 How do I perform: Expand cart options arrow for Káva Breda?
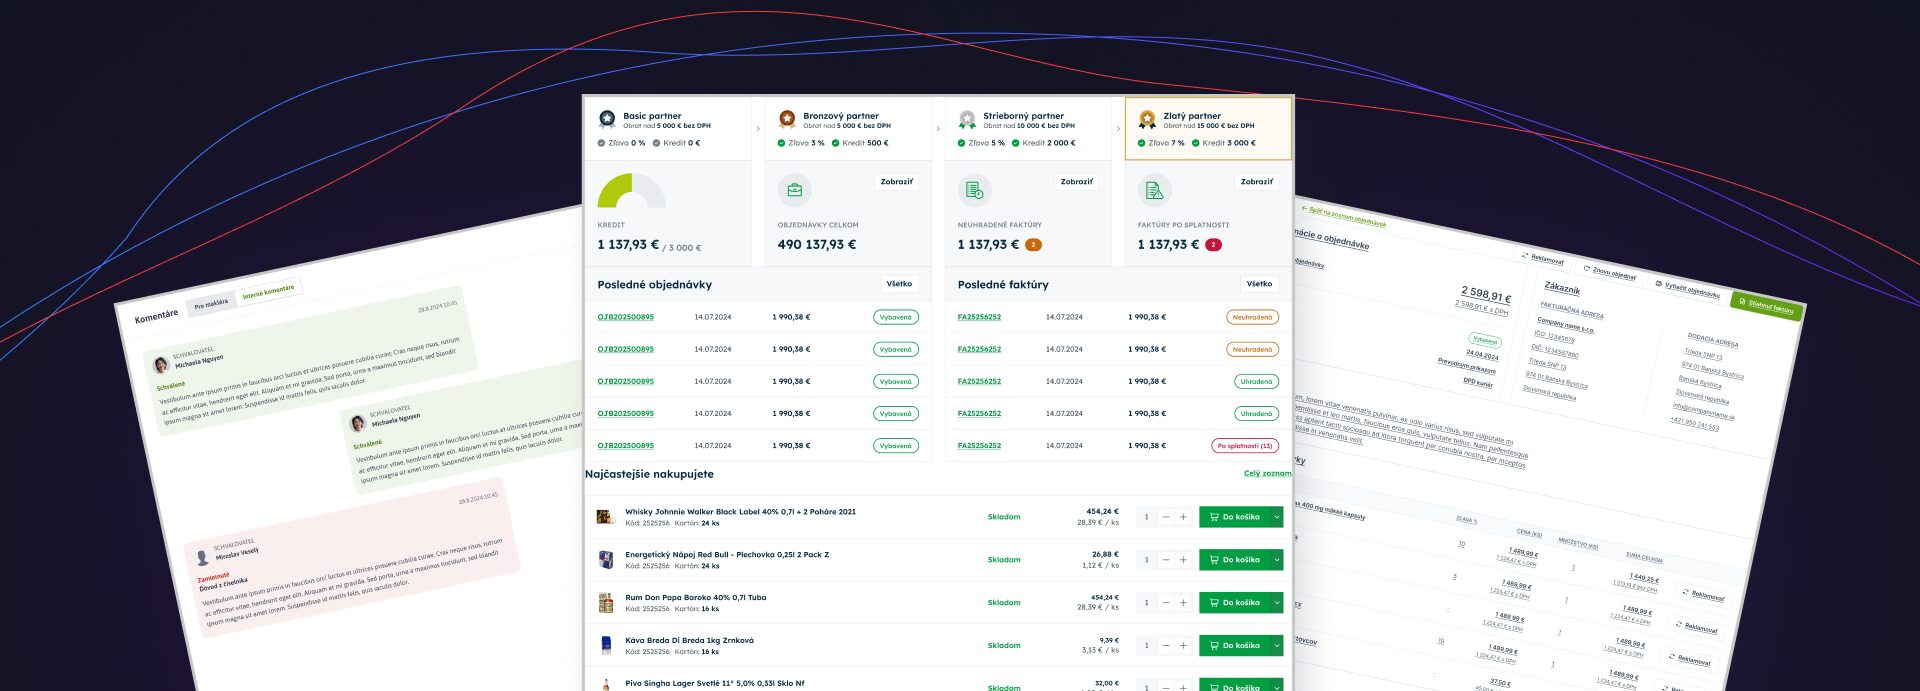click(1277, 646)
